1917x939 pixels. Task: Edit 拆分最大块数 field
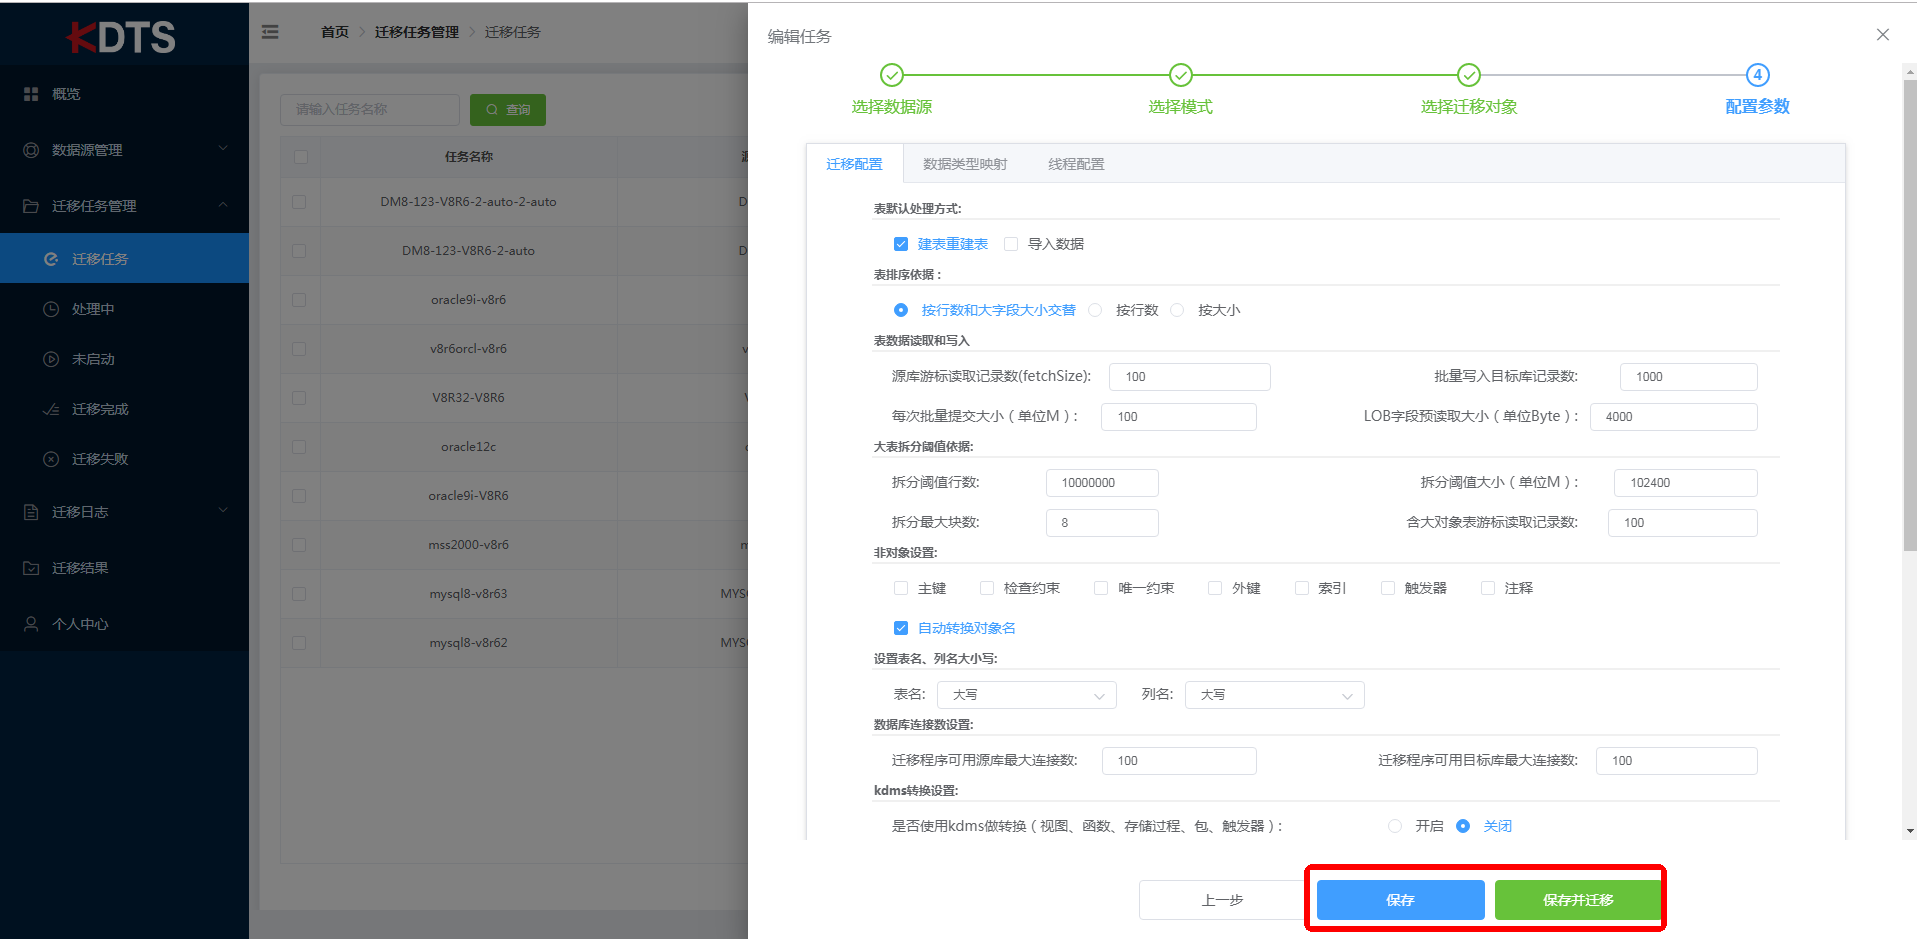[x=1102, y=523]
